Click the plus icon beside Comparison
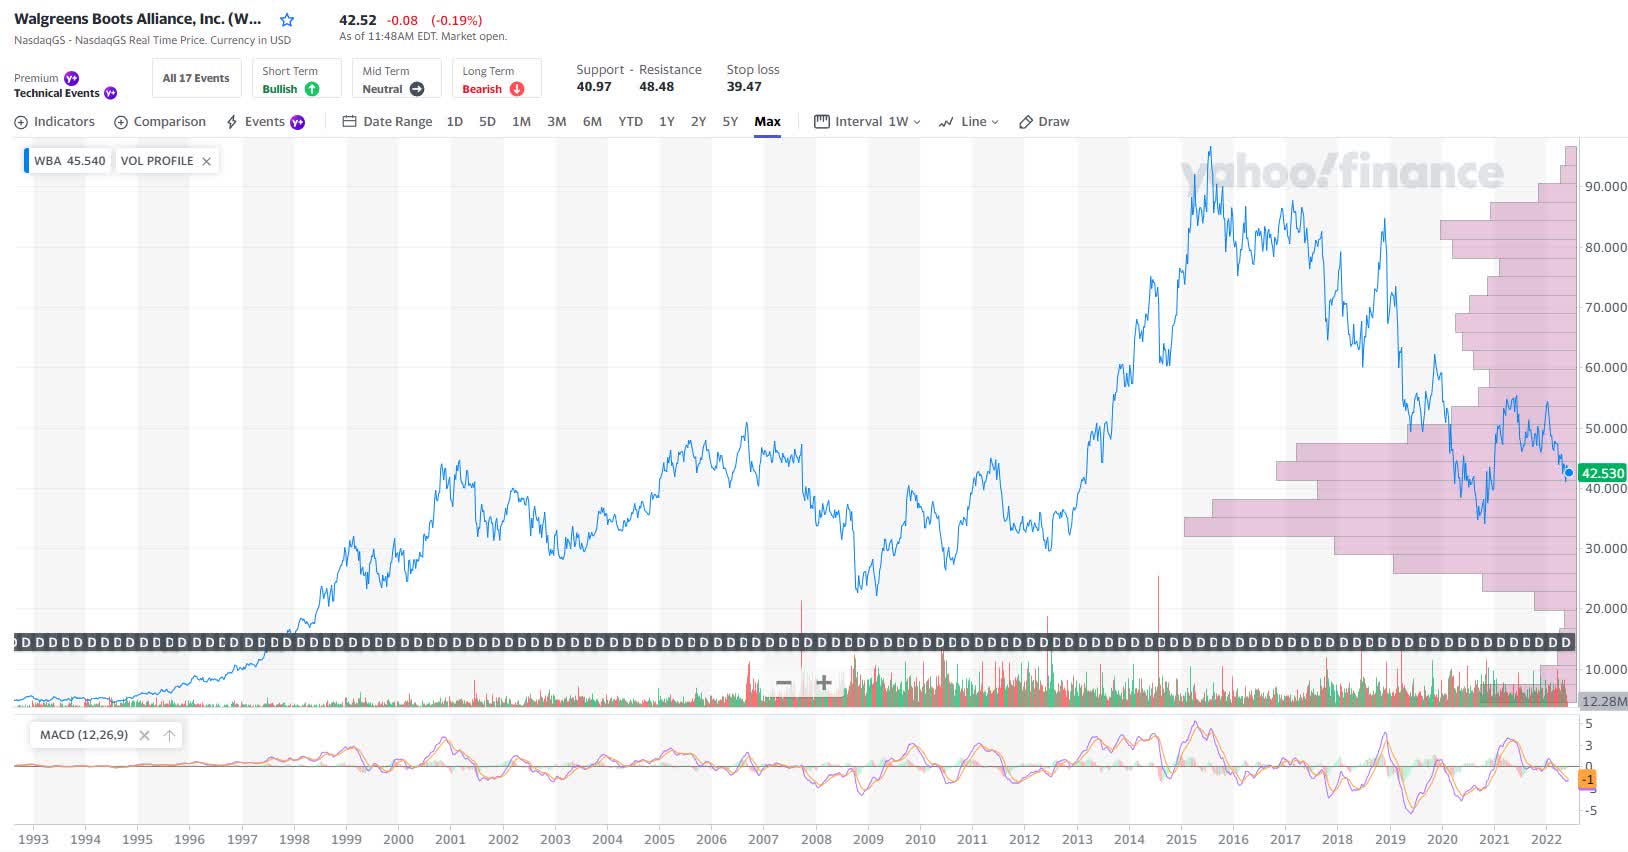 pos(121,122)
